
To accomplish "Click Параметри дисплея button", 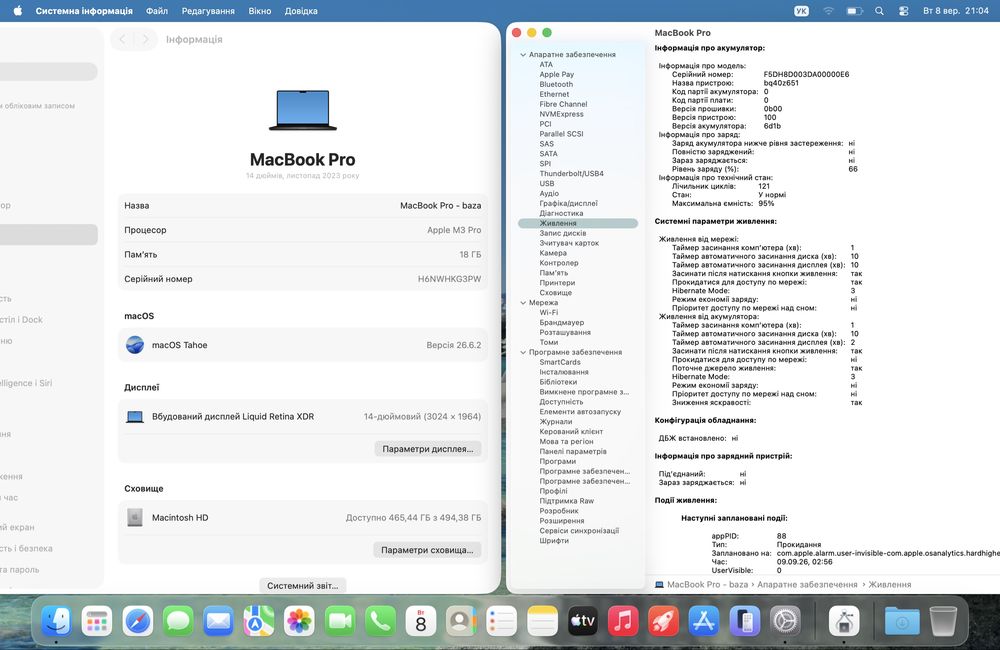I will click(427, 449).
